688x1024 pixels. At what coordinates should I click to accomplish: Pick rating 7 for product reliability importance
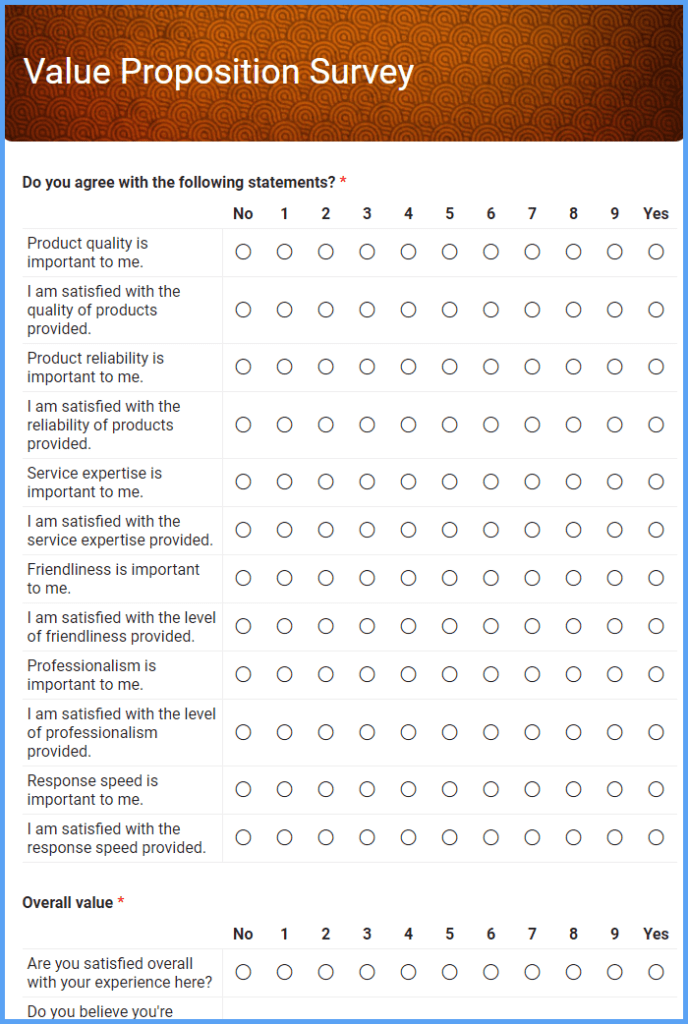coord(531,366)
